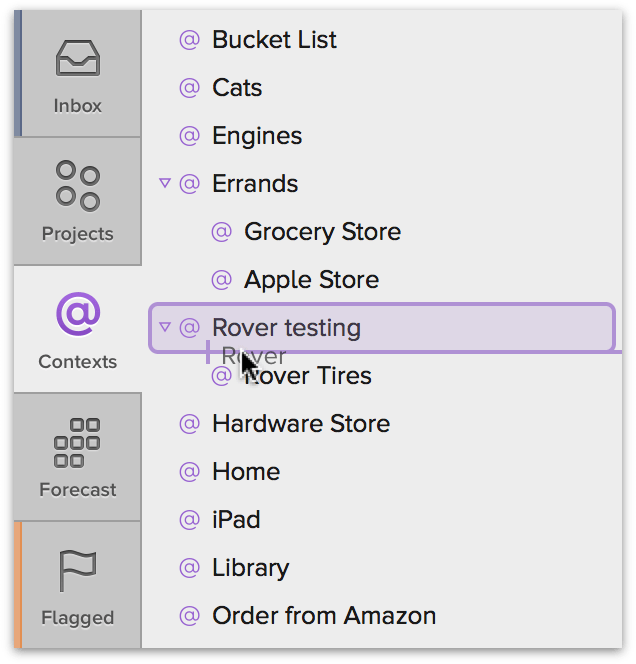The image size is (636, 664).
Task: Click the @ icon beside Grocery Store
Action: point(221,232)
